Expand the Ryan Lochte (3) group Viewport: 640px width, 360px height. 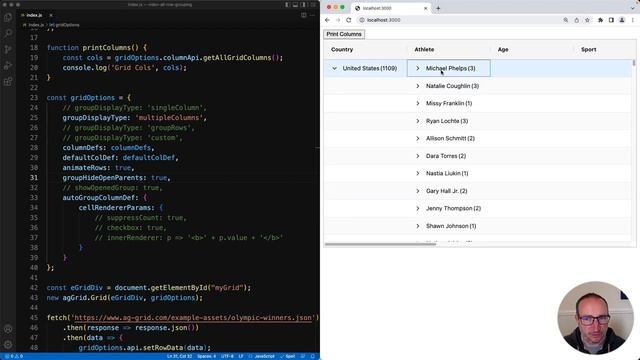(x=418, y=121)
